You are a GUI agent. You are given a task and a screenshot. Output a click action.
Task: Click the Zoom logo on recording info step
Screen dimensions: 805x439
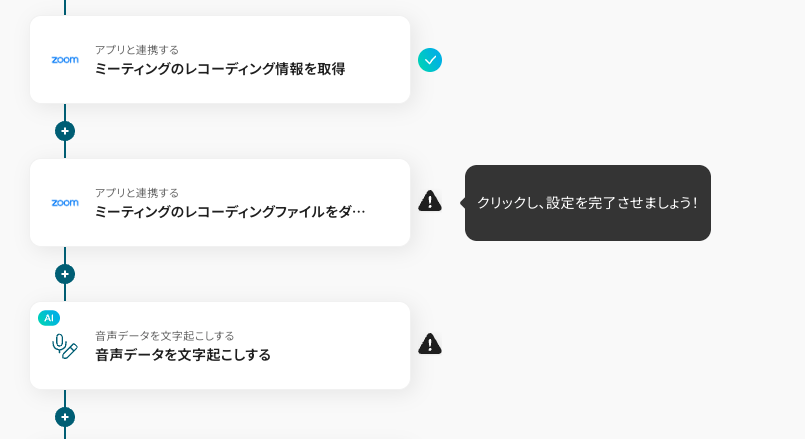pos(65,60)
